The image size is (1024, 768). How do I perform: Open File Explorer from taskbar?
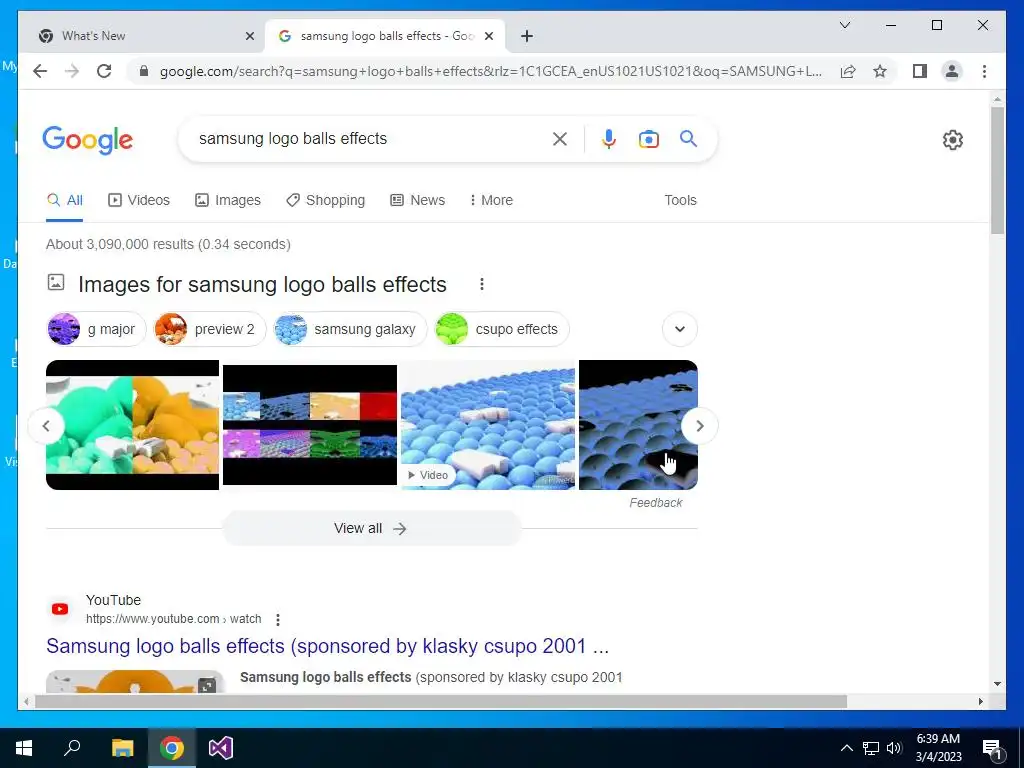122,748
